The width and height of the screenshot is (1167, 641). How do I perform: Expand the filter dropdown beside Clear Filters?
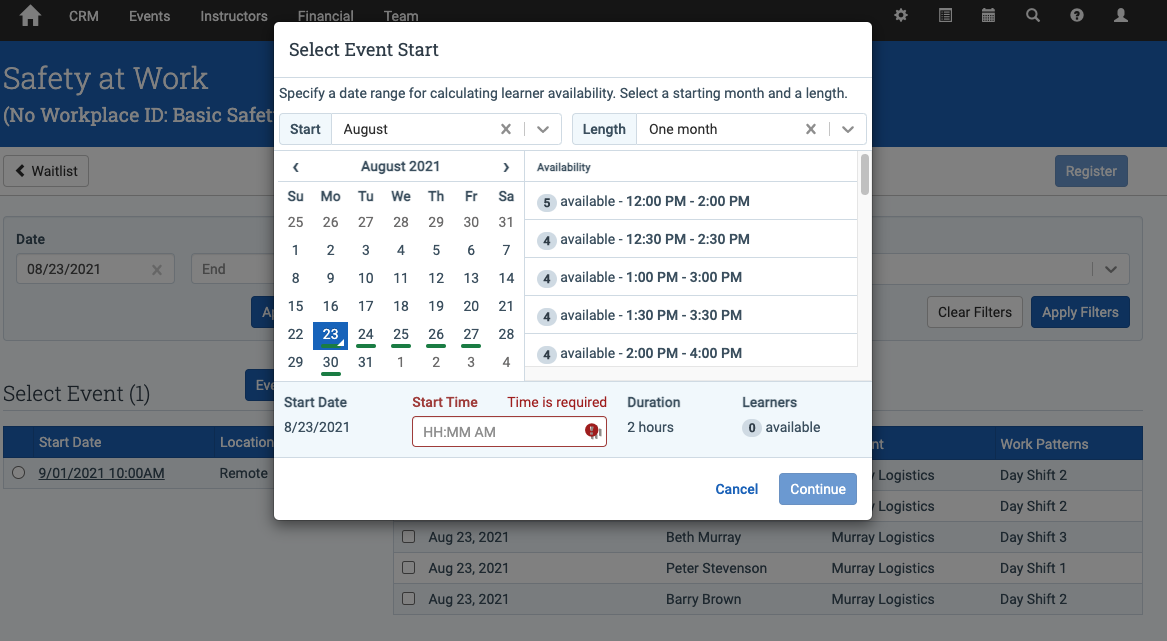(1110, 270)
